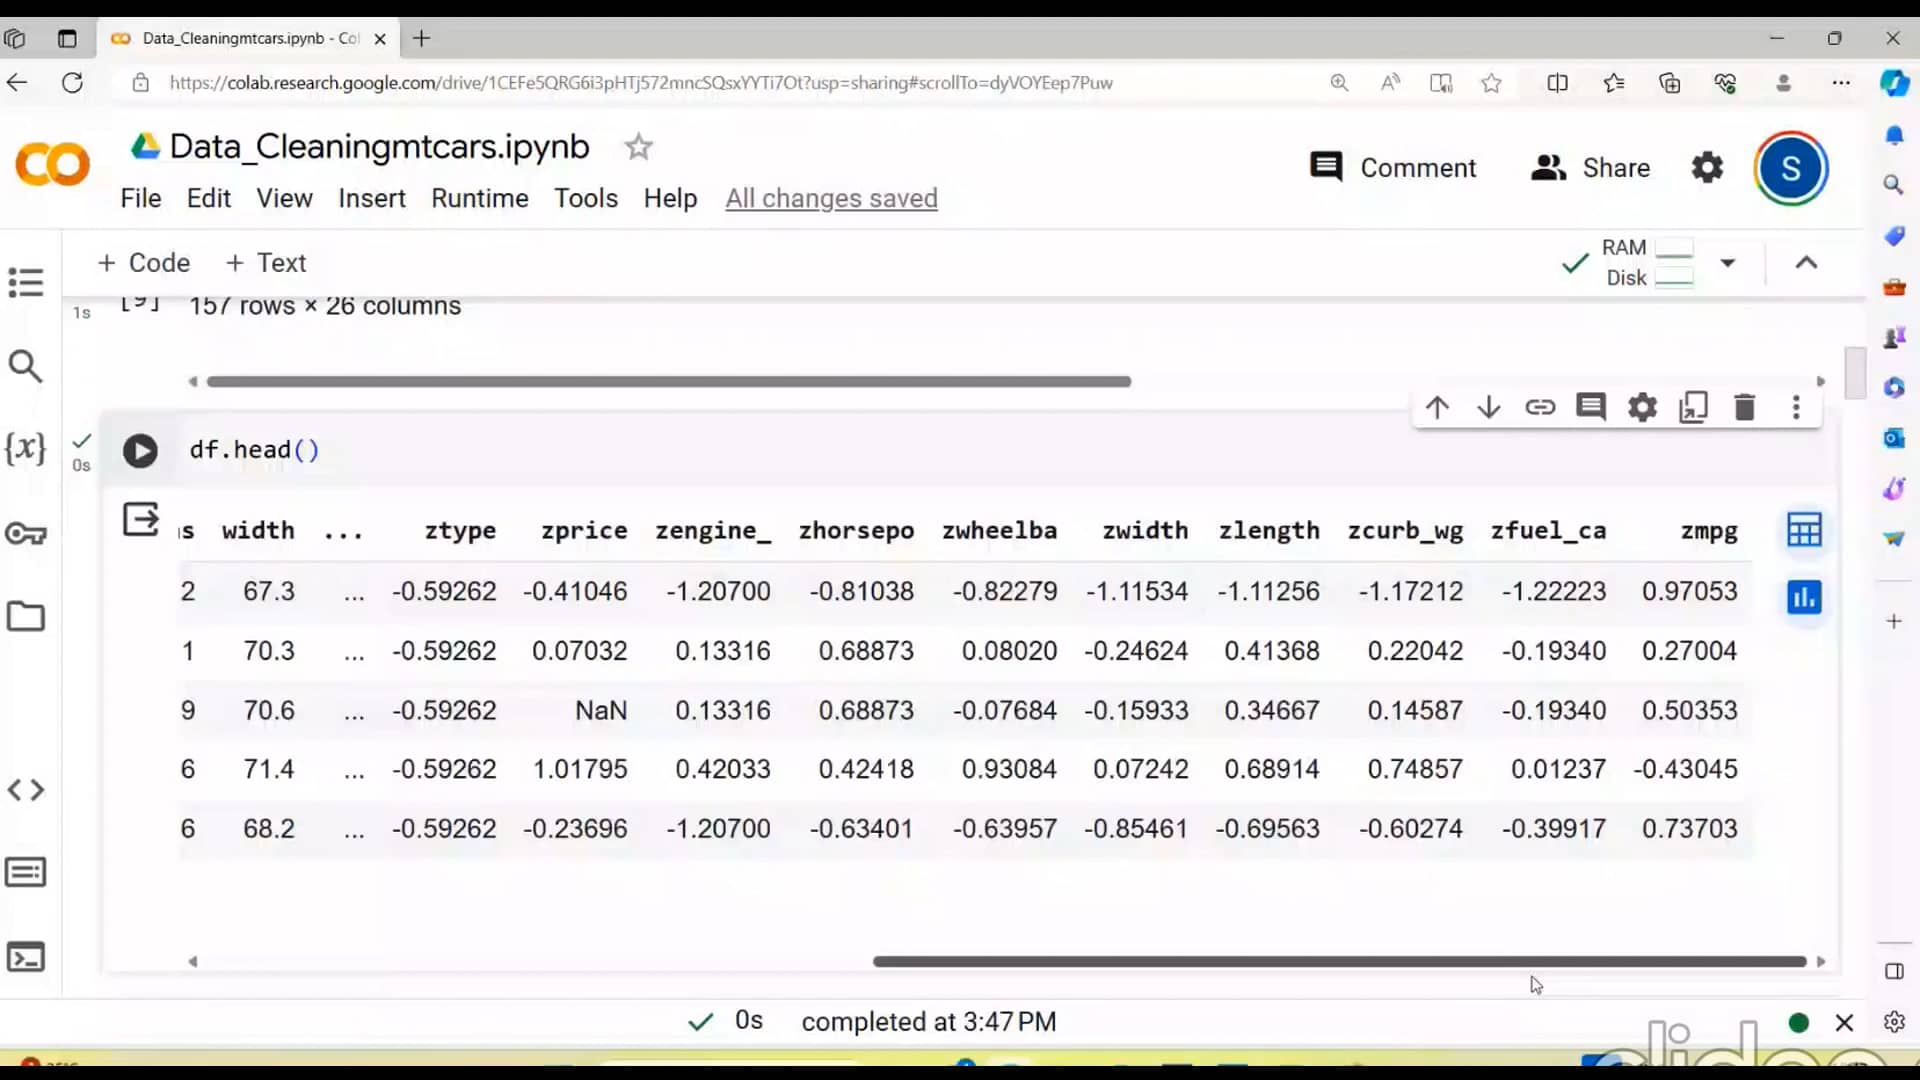
Task: Run the df.head() code cell
Action: click(x=140, y=451)
